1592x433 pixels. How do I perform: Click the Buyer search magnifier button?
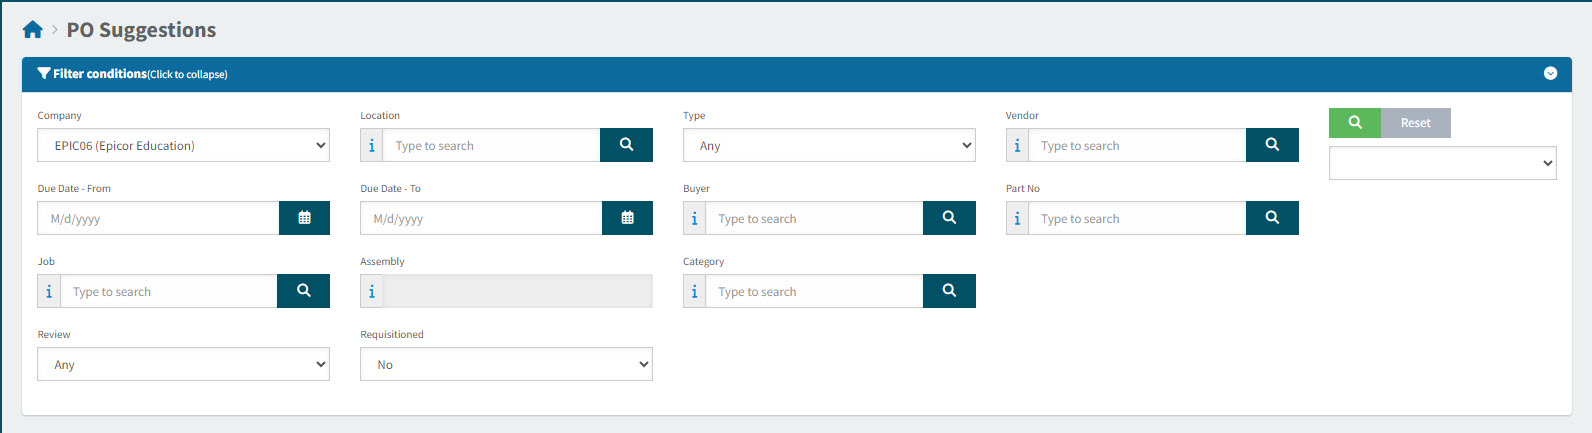[x=949, y=218]
